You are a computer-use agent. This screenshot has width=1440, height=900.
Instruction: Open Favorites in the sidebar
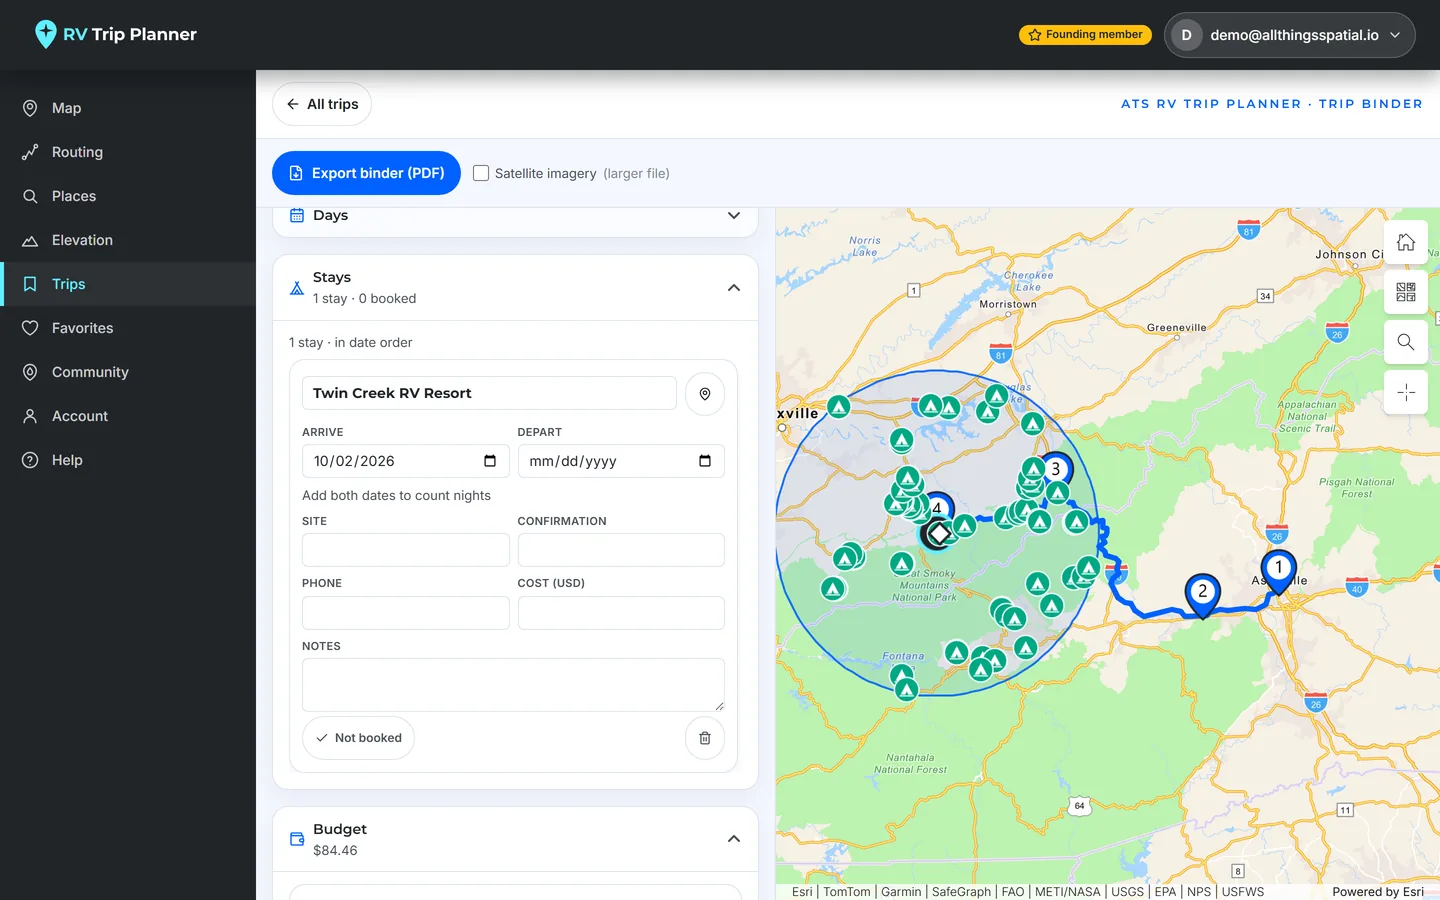tap(128, 328)
